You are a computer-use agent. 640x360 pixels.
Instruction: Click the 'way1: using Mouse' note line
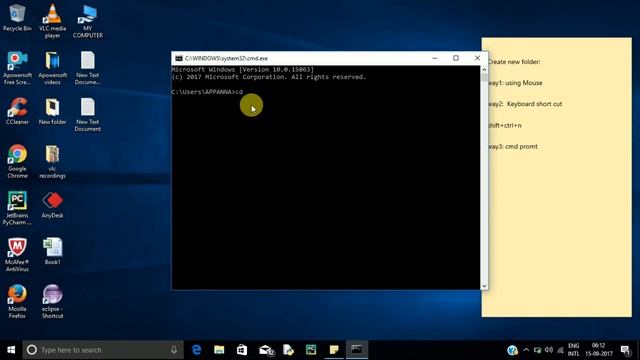[515, 83]
